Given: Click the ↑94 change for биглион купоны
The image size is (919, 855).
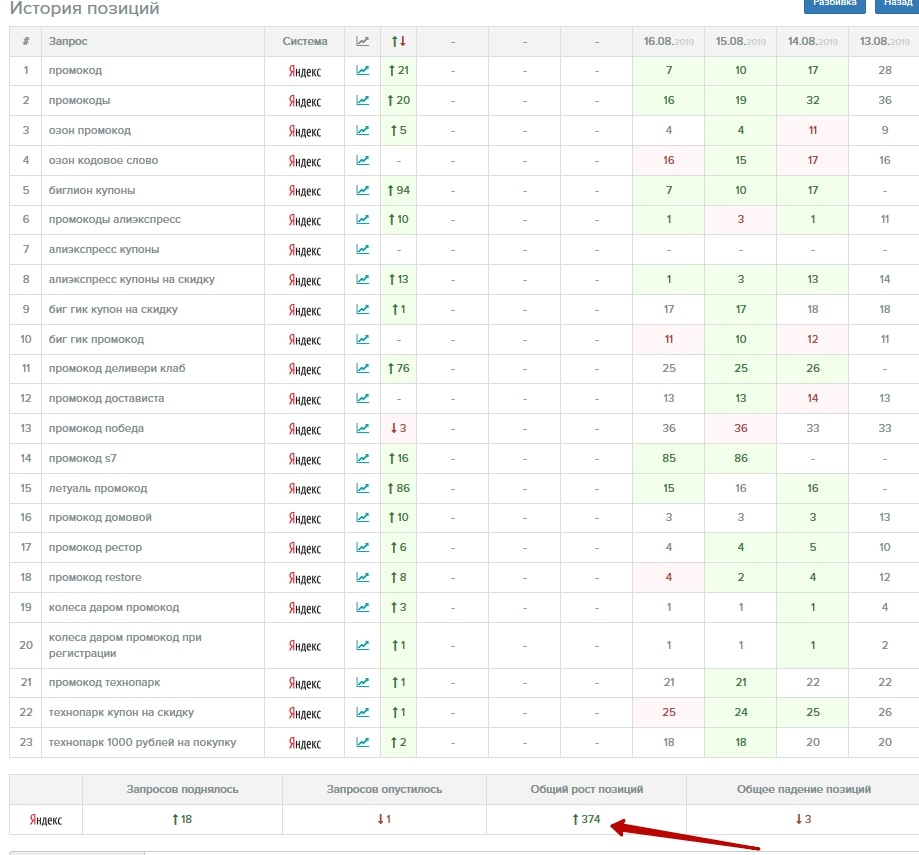Looking at the screenshot, I should (399, 190).
